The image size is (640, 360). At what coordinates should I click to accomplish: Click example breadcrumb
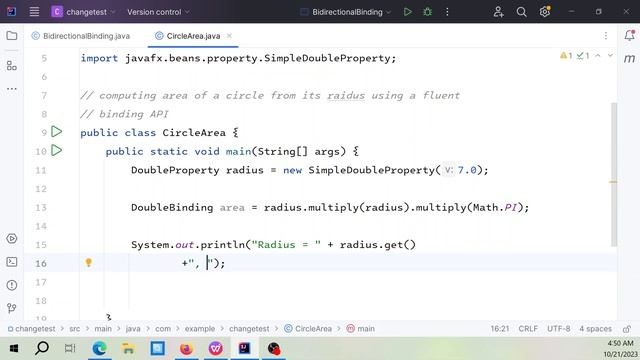click(x=200, y=329)
